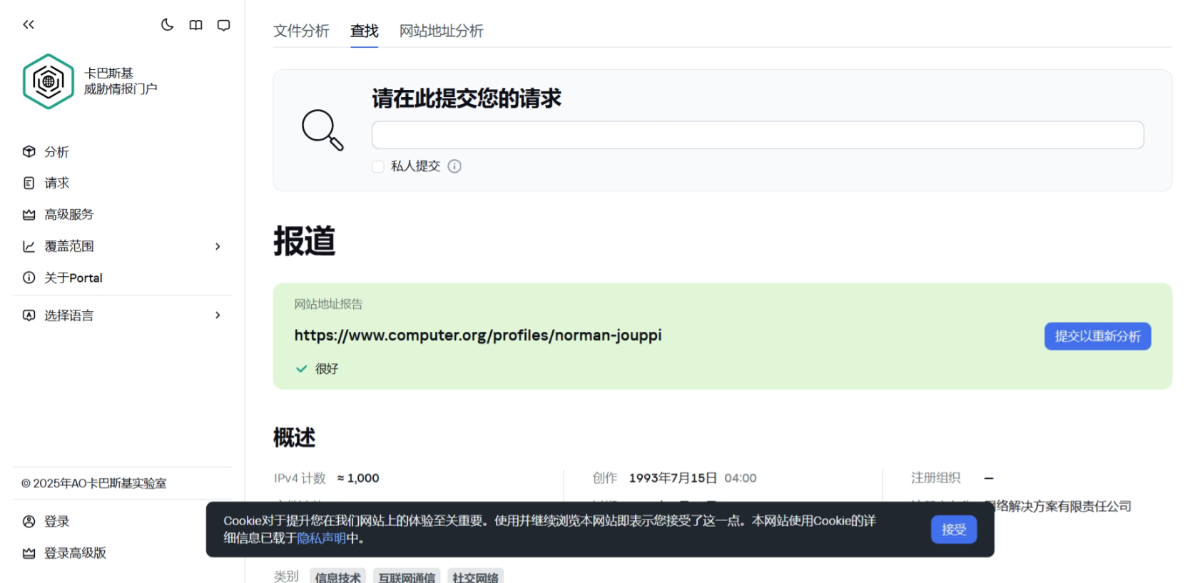Click the 1993年7月15日 creation date
This screenshot has width=1200, height=583.
pyautogui.click(x=674, y=478)
